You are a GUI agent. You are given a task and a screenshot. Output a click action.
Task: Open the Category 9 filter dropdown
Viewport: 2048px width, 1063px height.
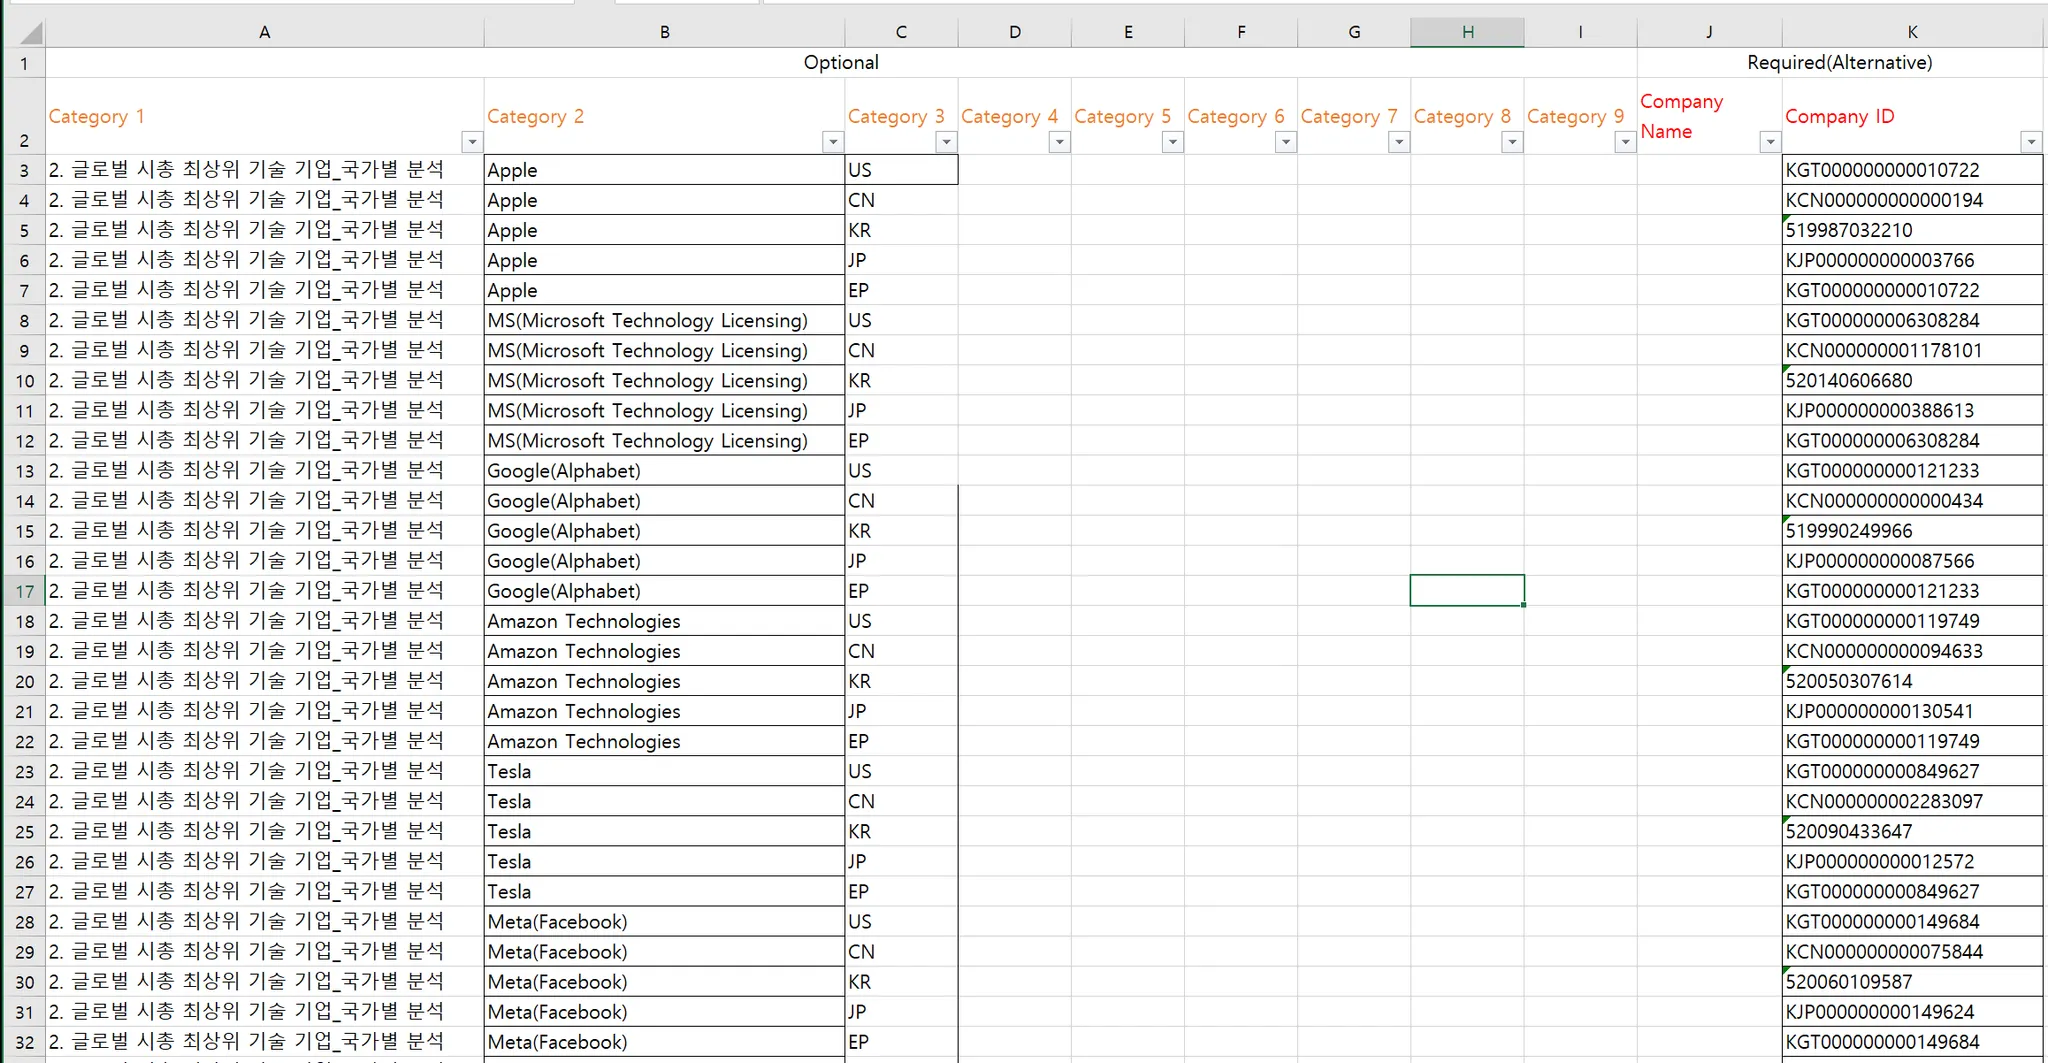1625,142
